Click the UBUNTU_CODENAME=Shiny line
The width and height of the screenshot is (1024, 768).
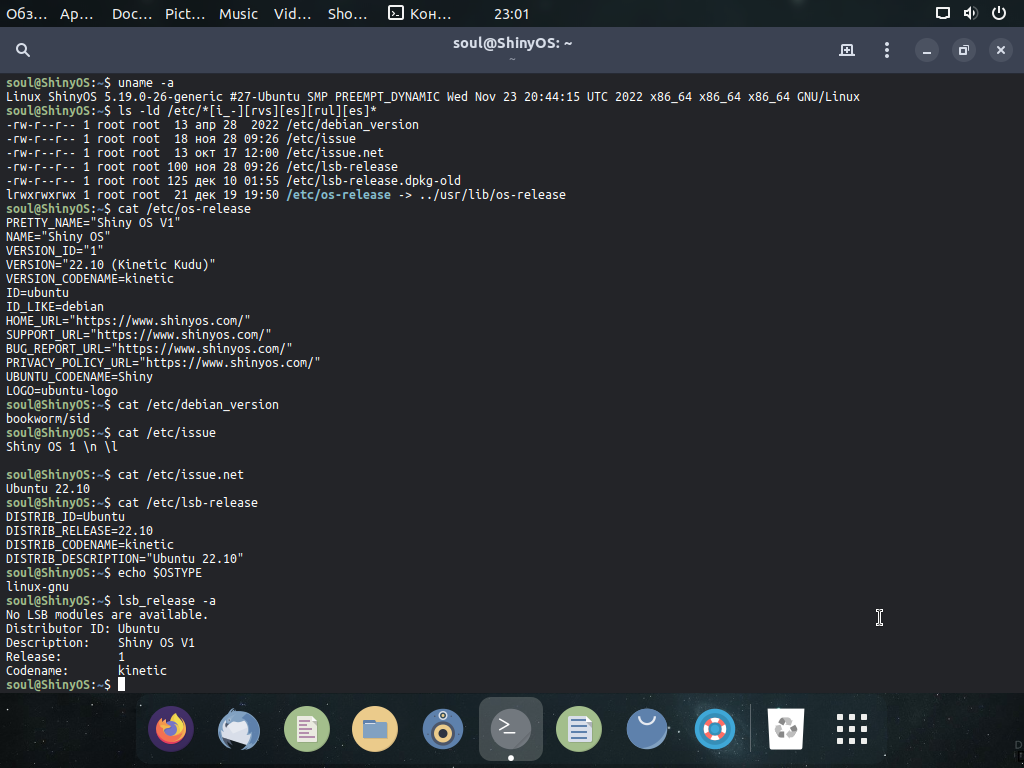[79, 377]
